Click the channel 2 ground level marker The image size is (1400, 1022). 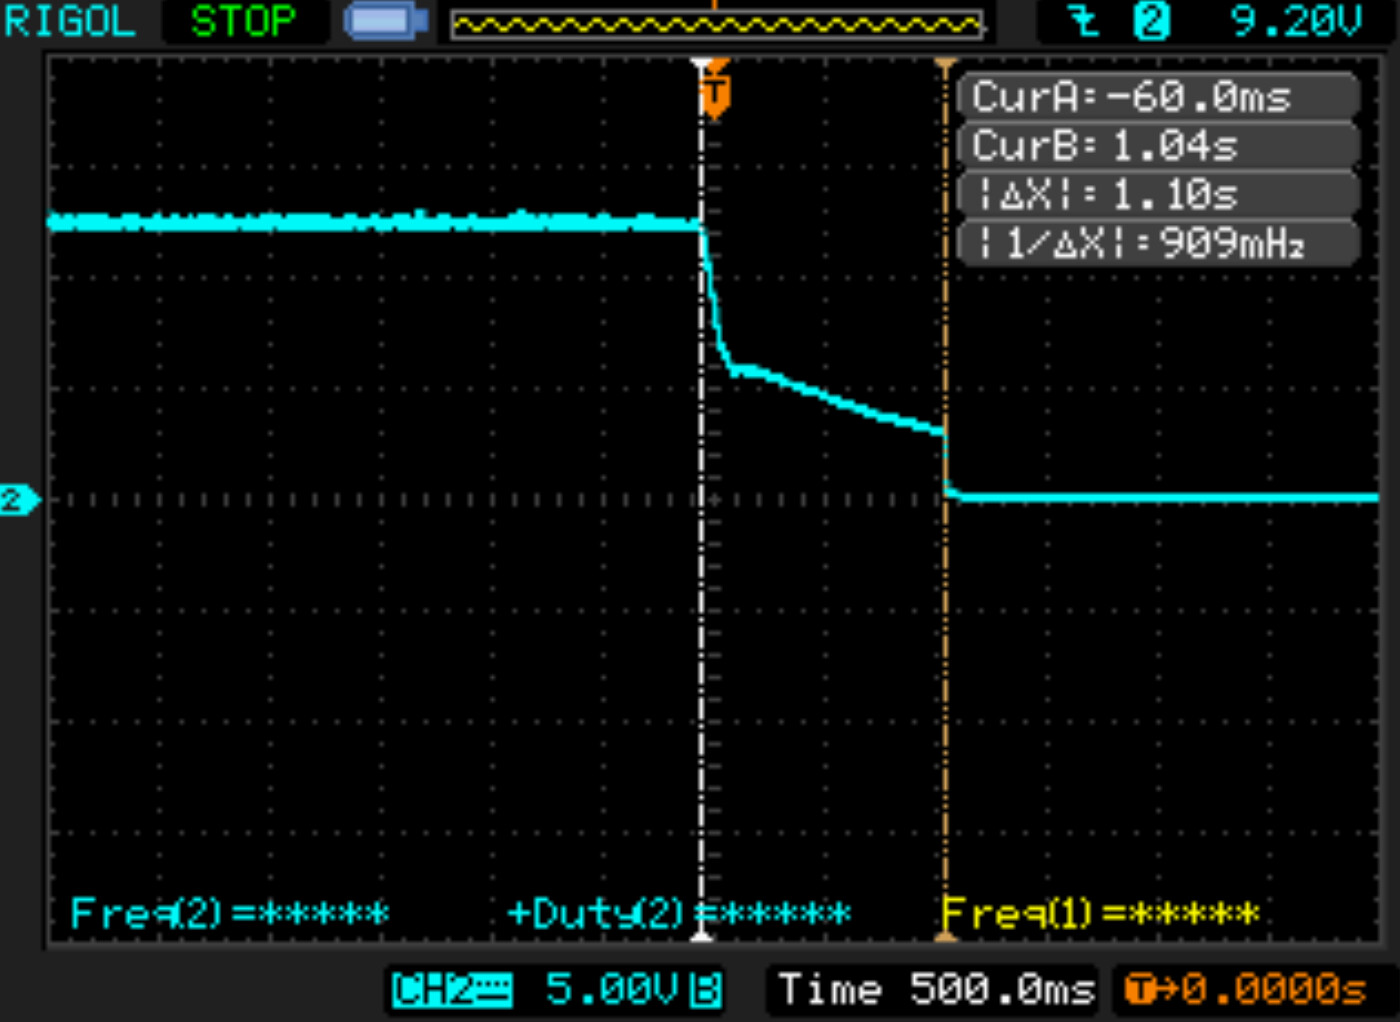(x=18, y=499)
